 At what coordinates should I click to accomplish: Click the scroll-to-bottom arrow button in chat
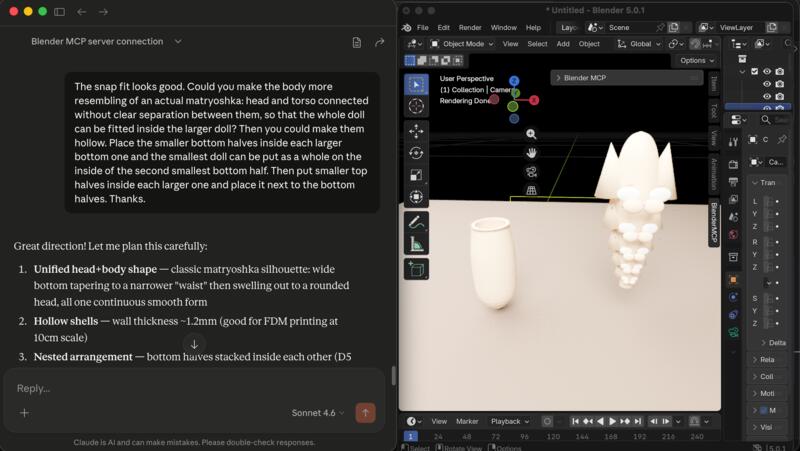194,344
